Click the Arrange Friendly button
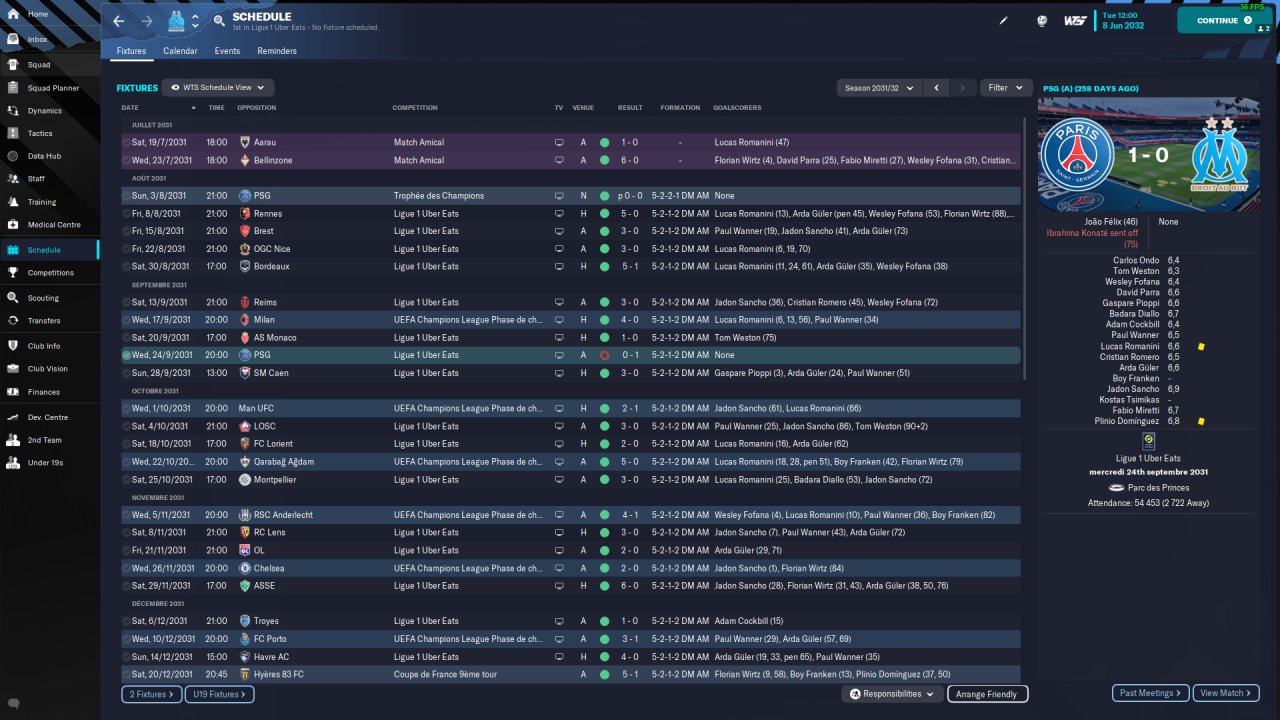This screenshot has height=720, width=1280. pos(987,694)
